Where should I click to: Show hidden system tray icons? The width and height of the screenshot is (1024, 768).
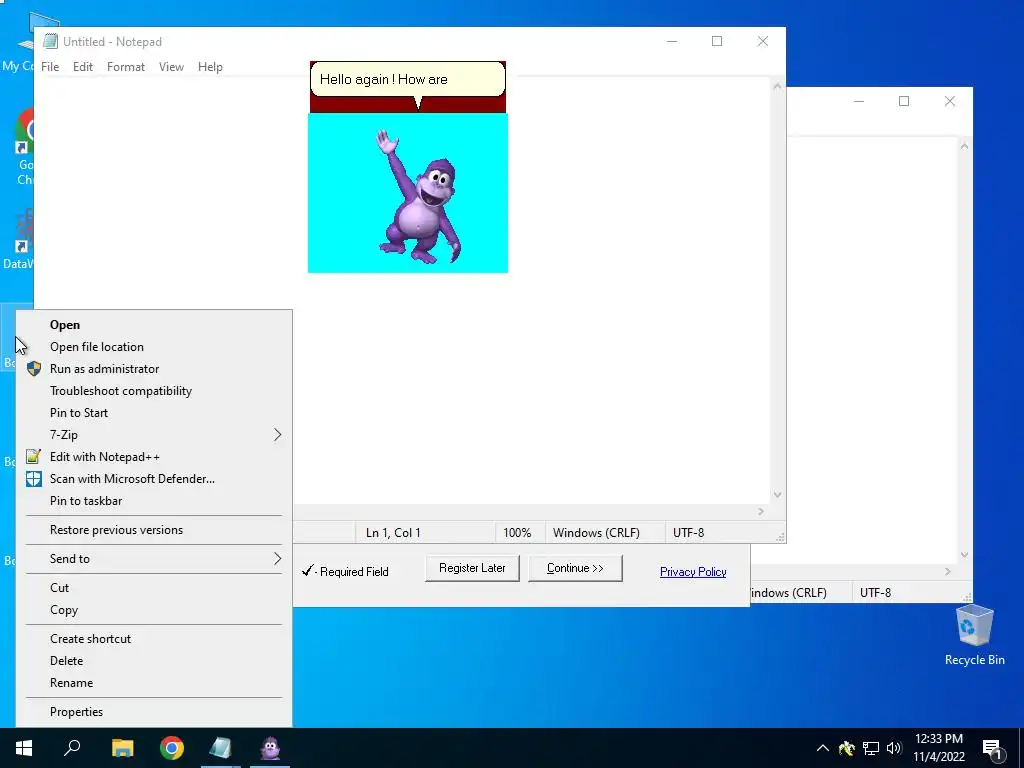(823, 748)
